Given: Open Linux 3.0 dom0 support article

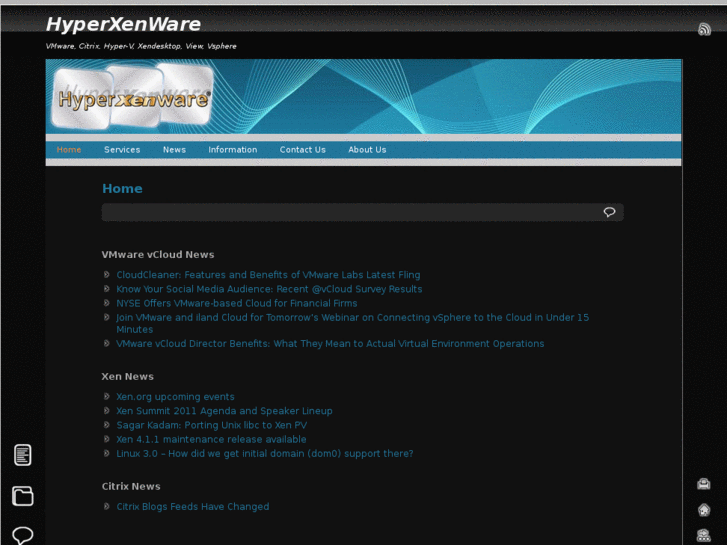Looking at the screenshot, I should tap(265, 454).
